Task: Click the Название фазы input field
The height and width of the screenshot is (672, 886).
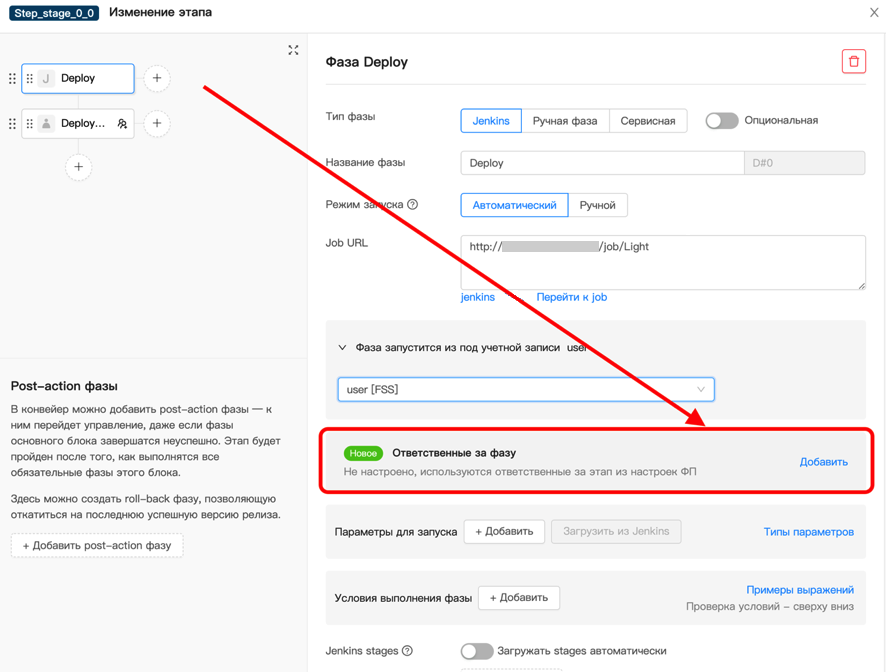Action: pos(602,163)
